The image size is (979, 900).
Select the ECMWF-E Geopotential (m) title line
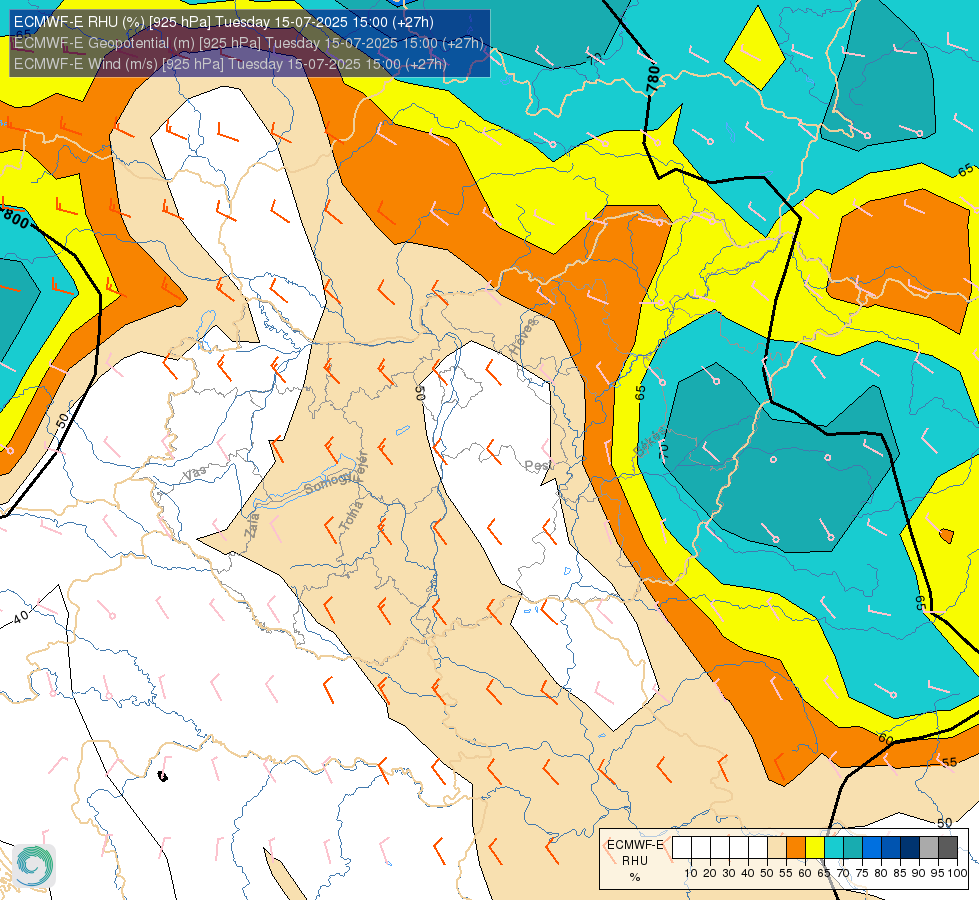click(248, 43)
